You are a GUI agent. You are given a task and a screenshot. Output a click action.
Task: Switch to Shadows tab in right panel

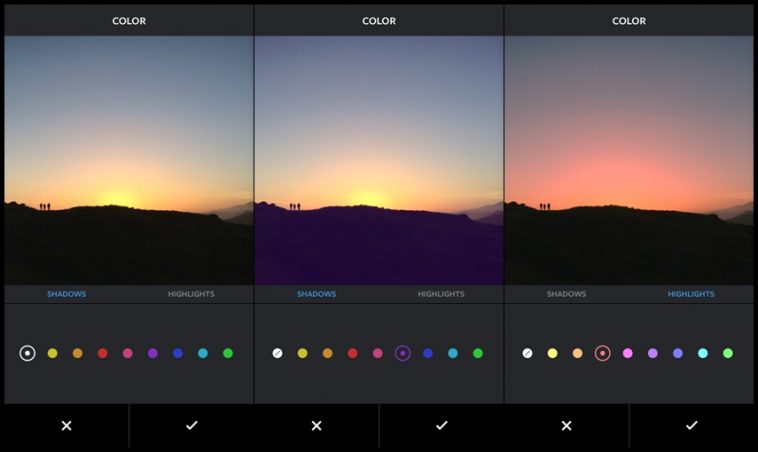[x=566, y=294]
